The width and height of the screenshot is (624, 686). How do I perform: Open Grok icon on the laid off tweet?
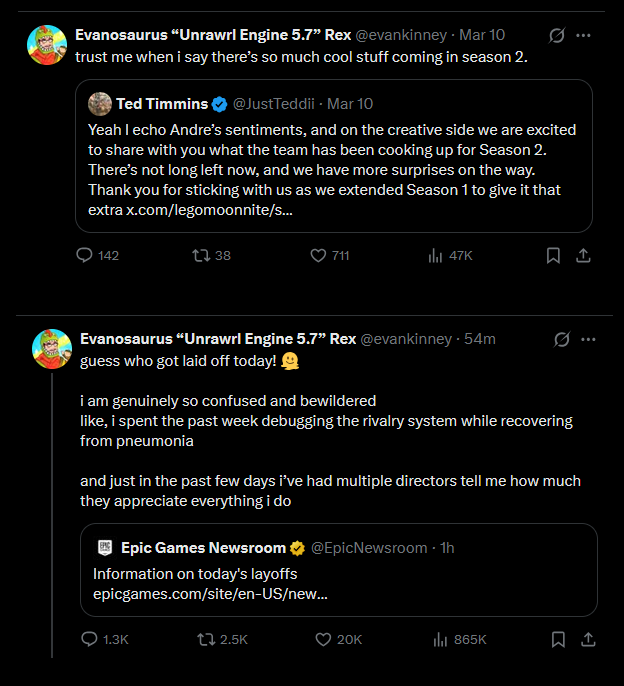563,339
